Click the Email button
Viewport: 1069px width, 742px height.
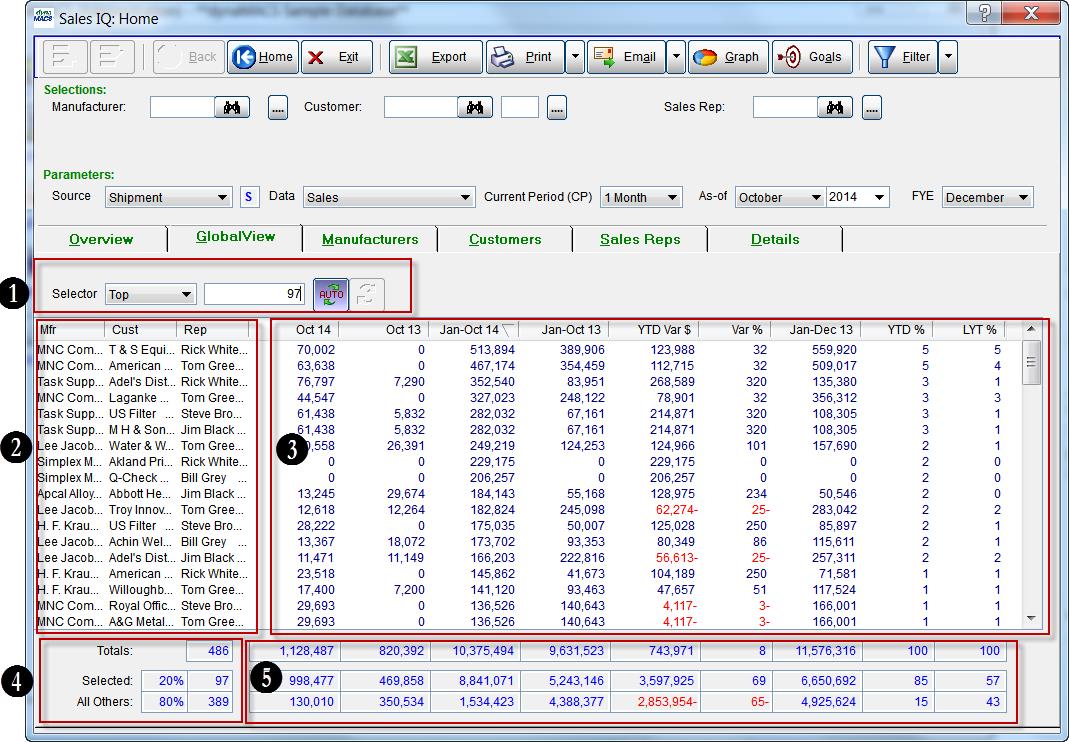point(626,57)
